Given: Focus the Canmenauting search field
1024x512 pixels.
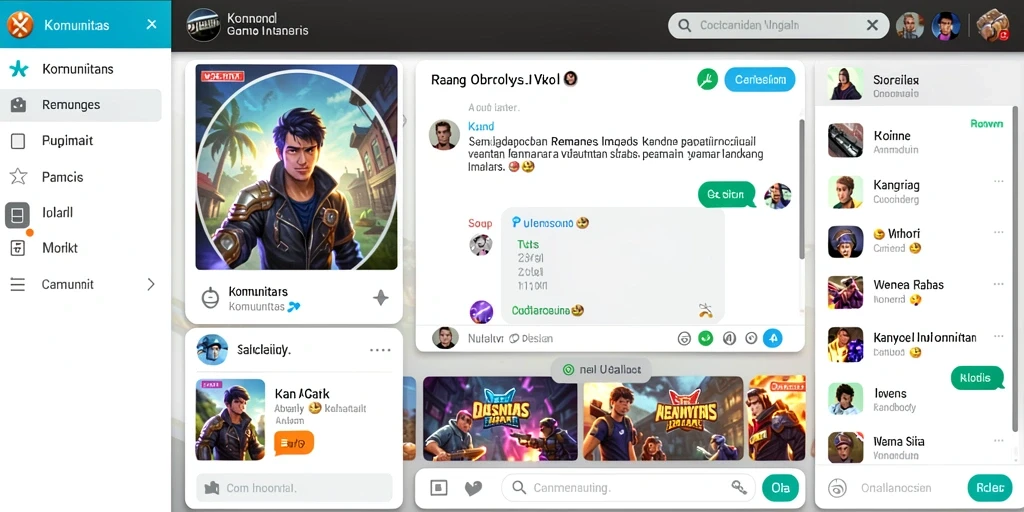Looking at the screenshot, I should (x=628, y=488).
